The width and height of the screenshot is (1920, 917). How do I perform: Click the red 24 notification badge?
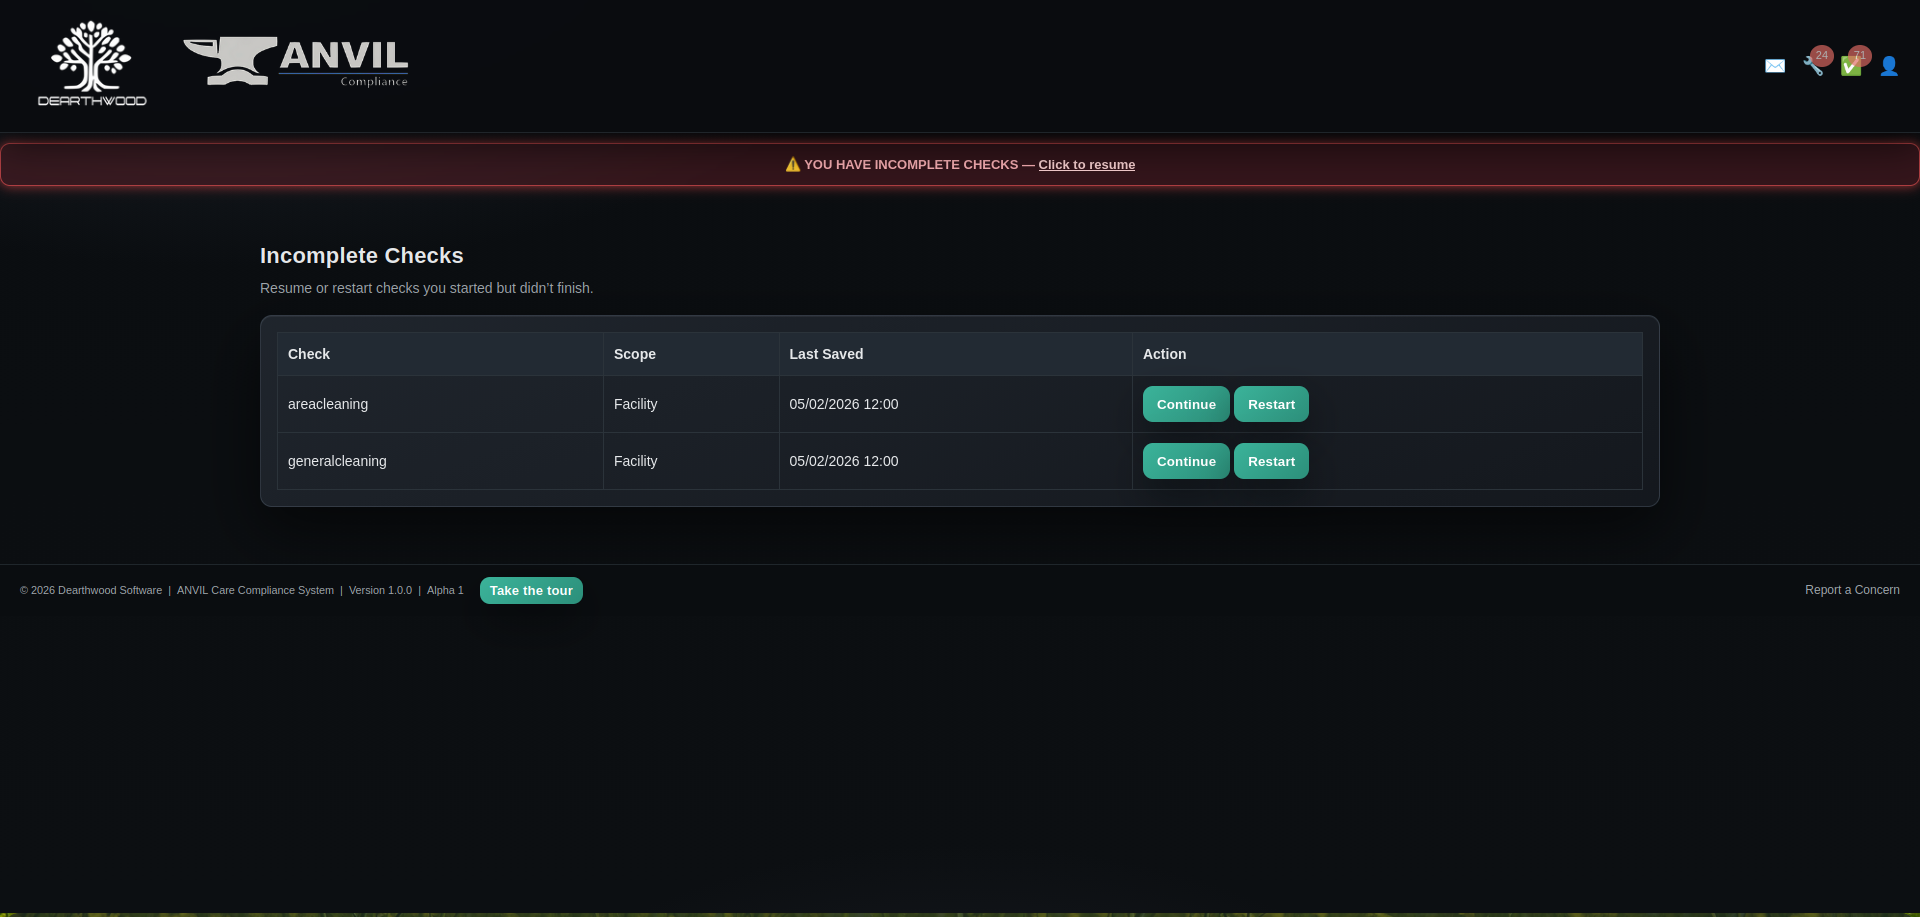(1822, 55)
